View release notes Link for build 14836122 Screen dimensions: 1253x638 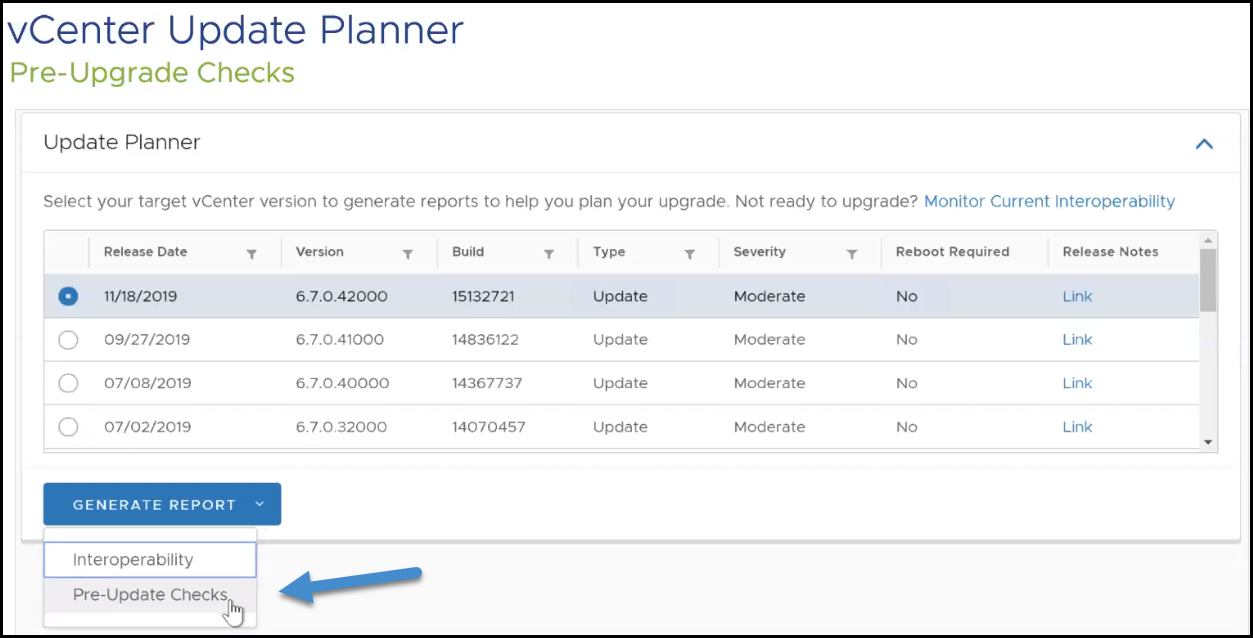(x=1077, y=340)
